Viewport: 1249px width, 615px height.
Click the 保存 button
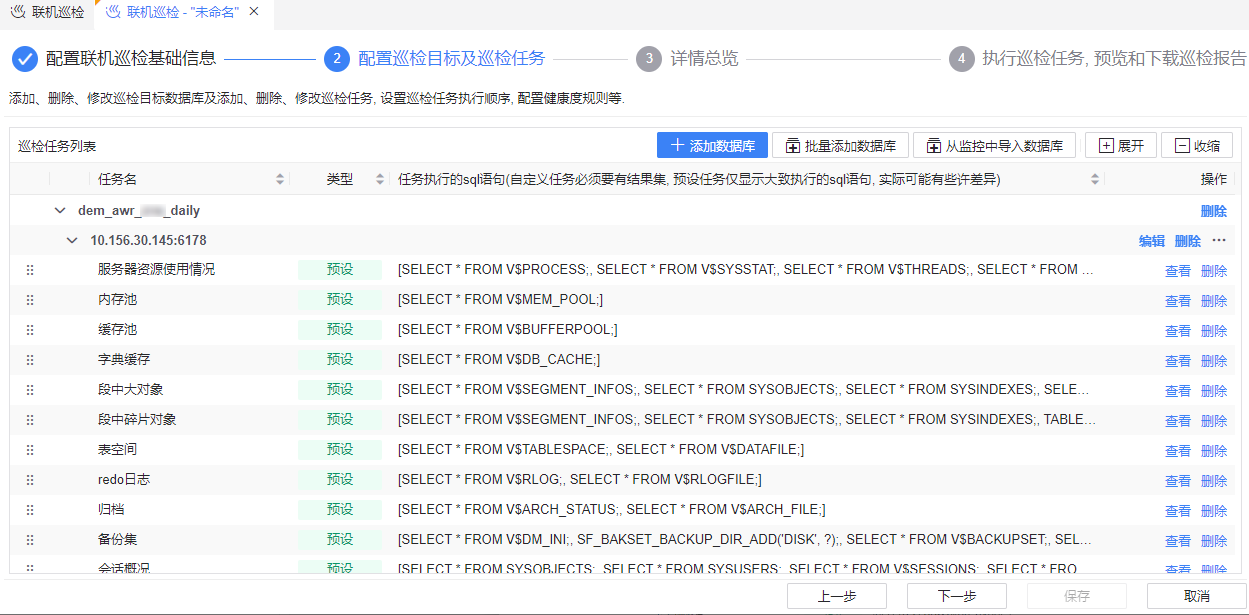point(1077,596)
